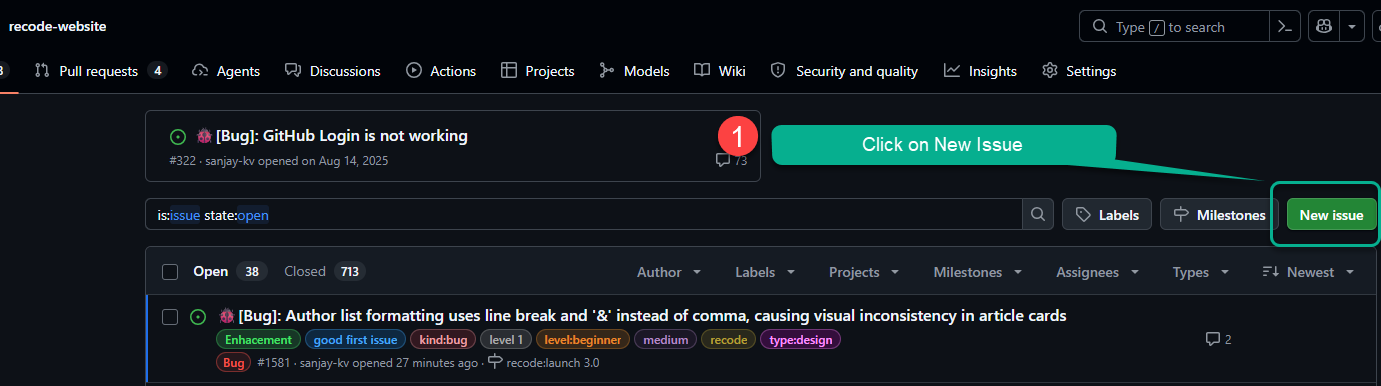Click the Security shield icon
Image resolution: width=1381 pixels, height=386 pixels.
tap(779, 71)
